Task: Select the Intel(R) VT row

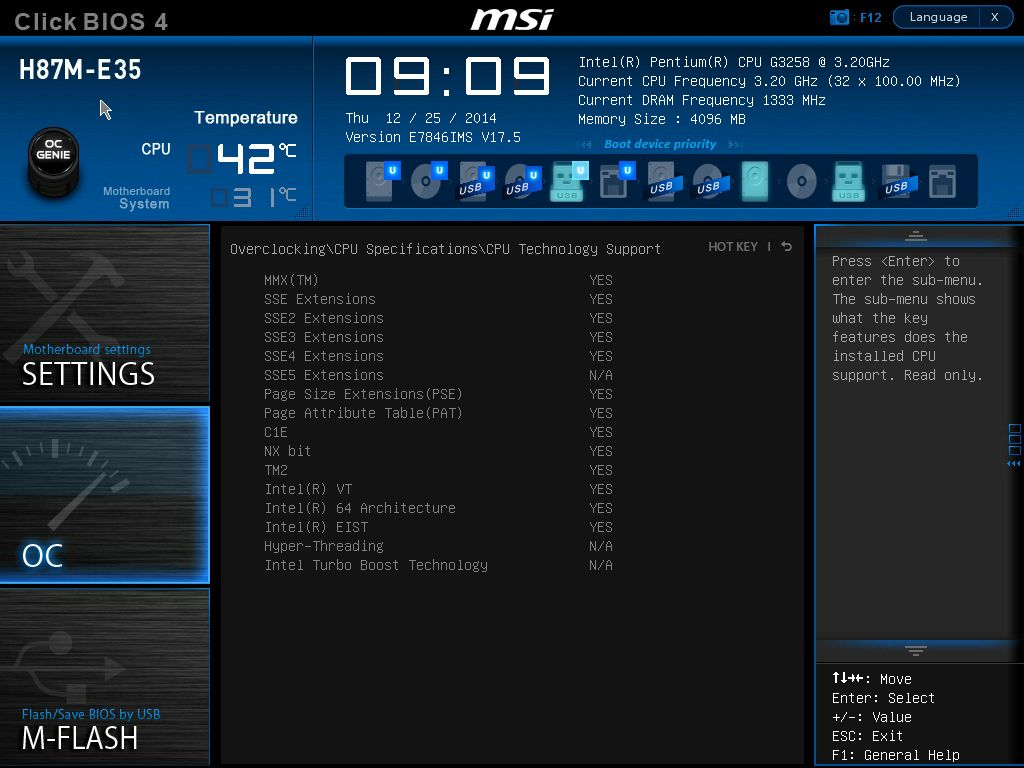Action: (x=308, y=489)
